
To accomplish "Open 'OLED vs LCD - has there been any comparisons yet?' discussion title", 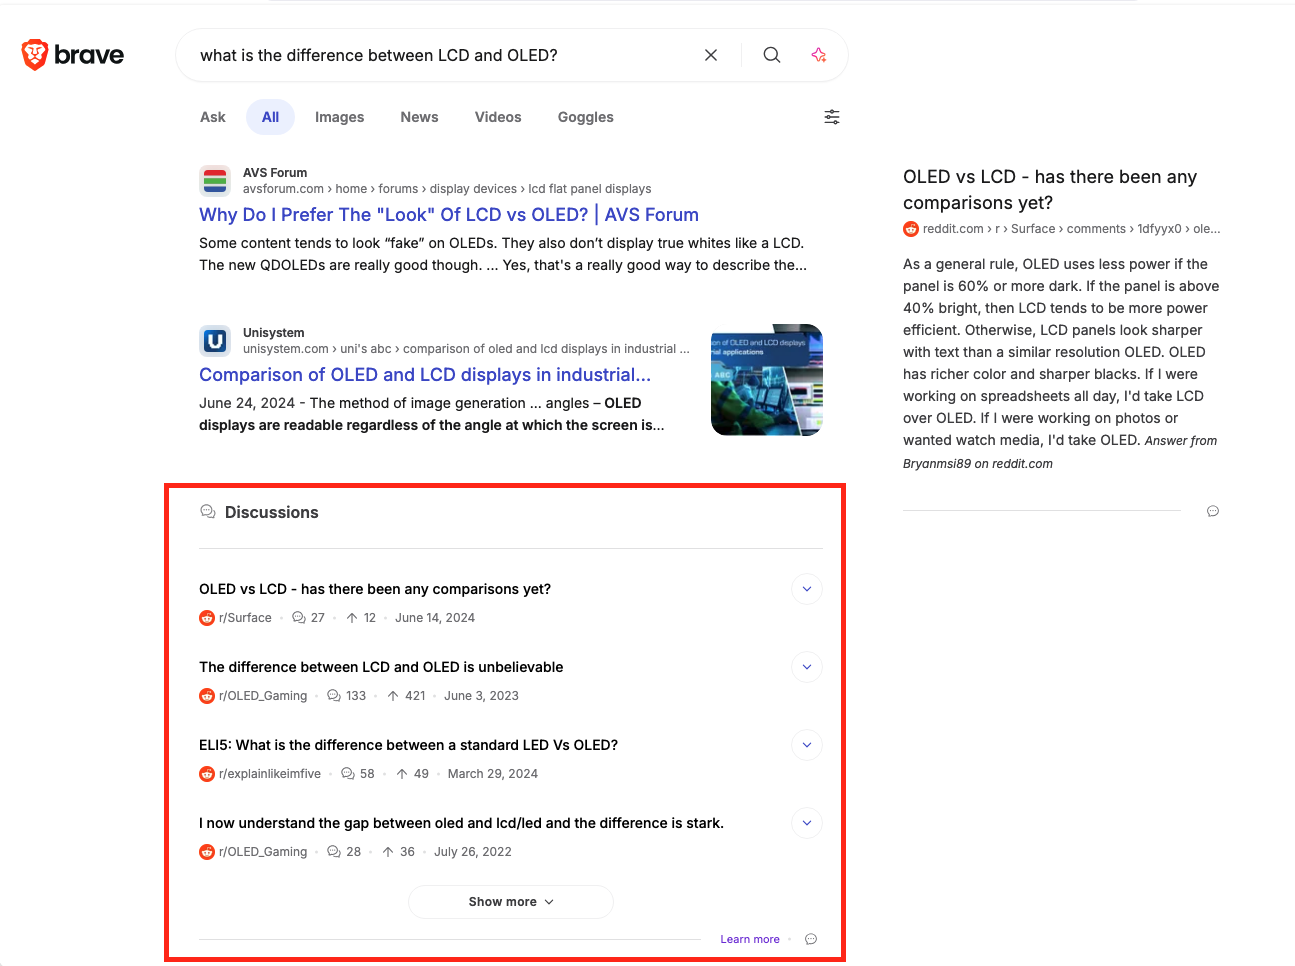I will click(375, 589).
